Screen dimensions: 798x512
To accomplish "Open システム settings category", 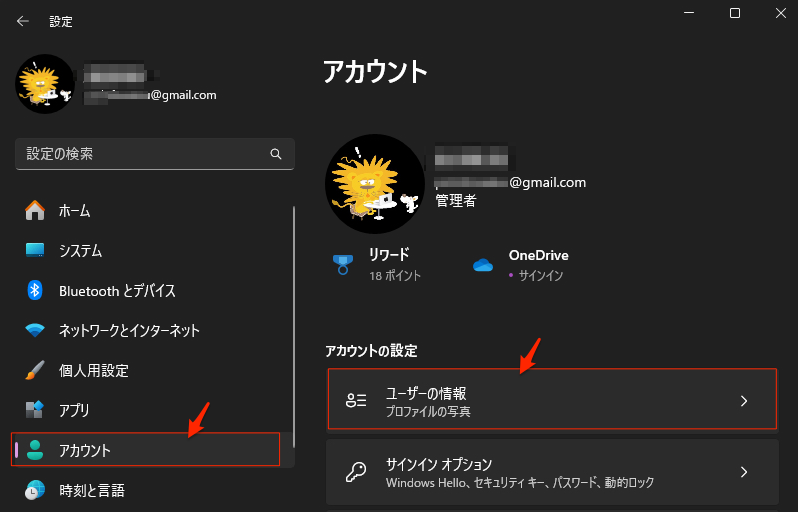I will tap(153, 250).
